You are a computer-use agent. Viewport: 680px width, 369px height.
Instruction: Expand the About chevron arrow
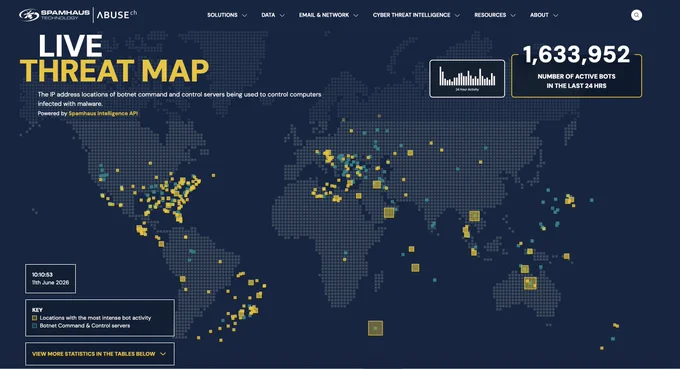pyautogui.click(x=556, y=16)
